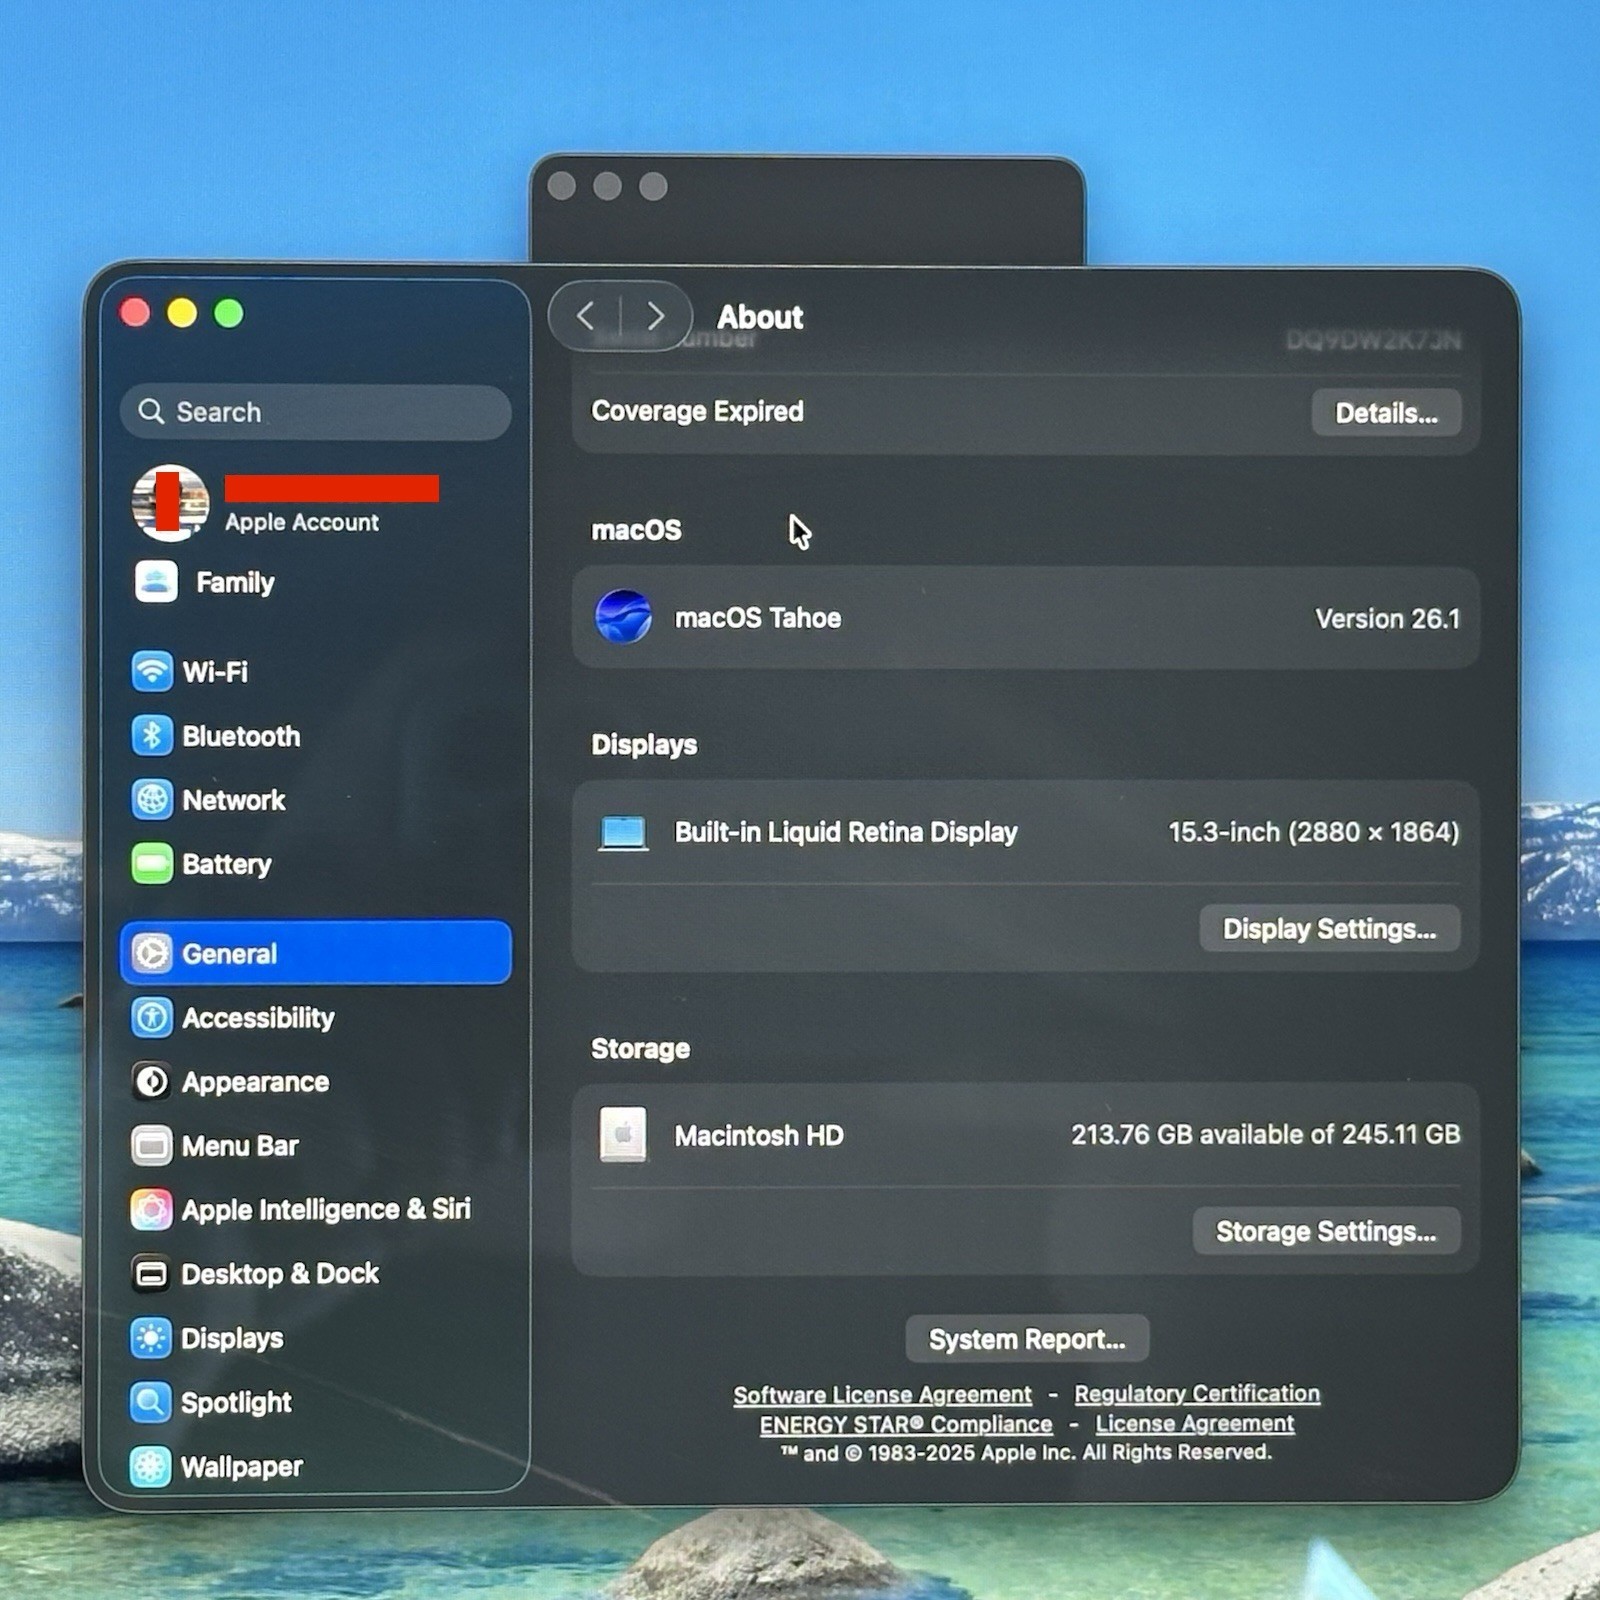Open Storage Settings...
The height and width of the screenshot is (1600, 1600).
tap(1325, 1231)
